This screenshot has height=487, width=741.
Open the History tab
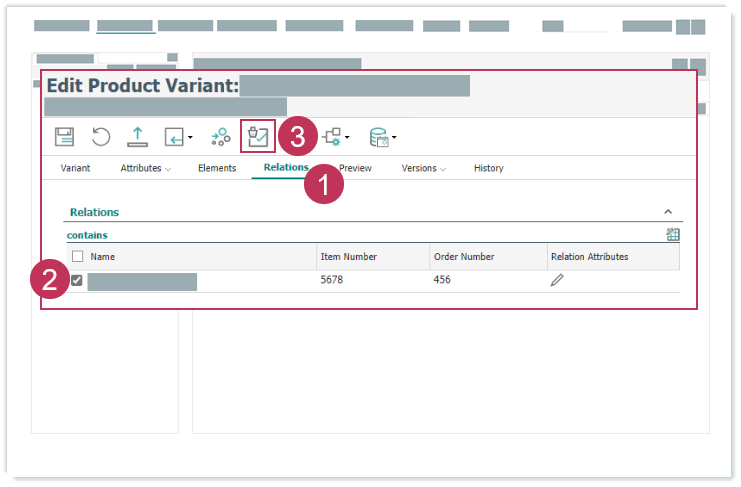[x=488, y=168]
